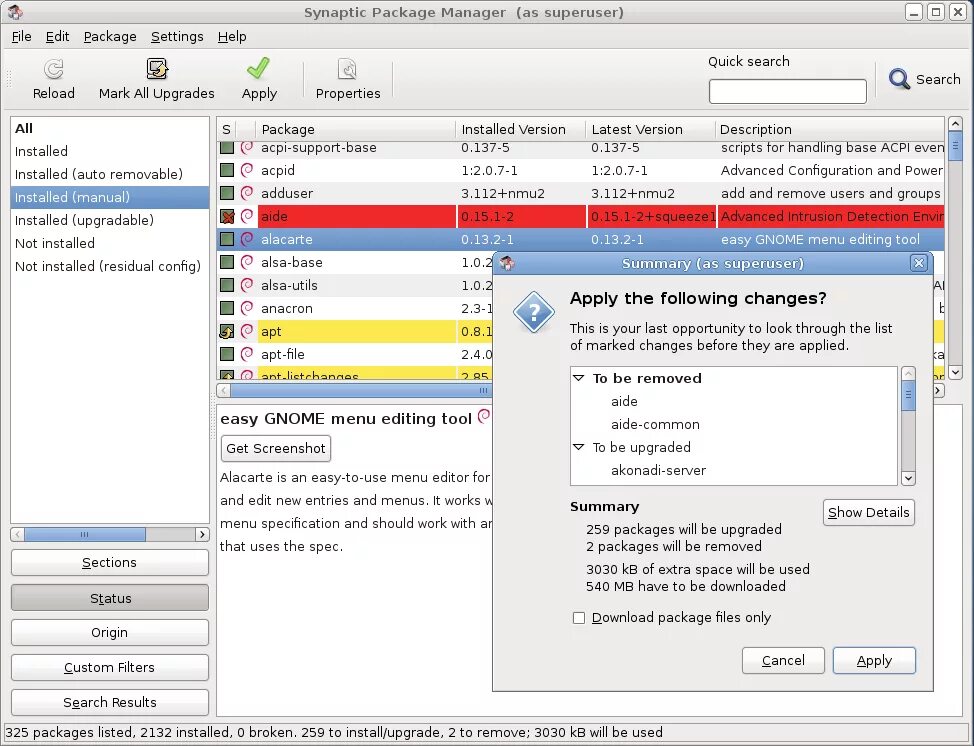
Task: Show Search Results view
Action: 109,703
